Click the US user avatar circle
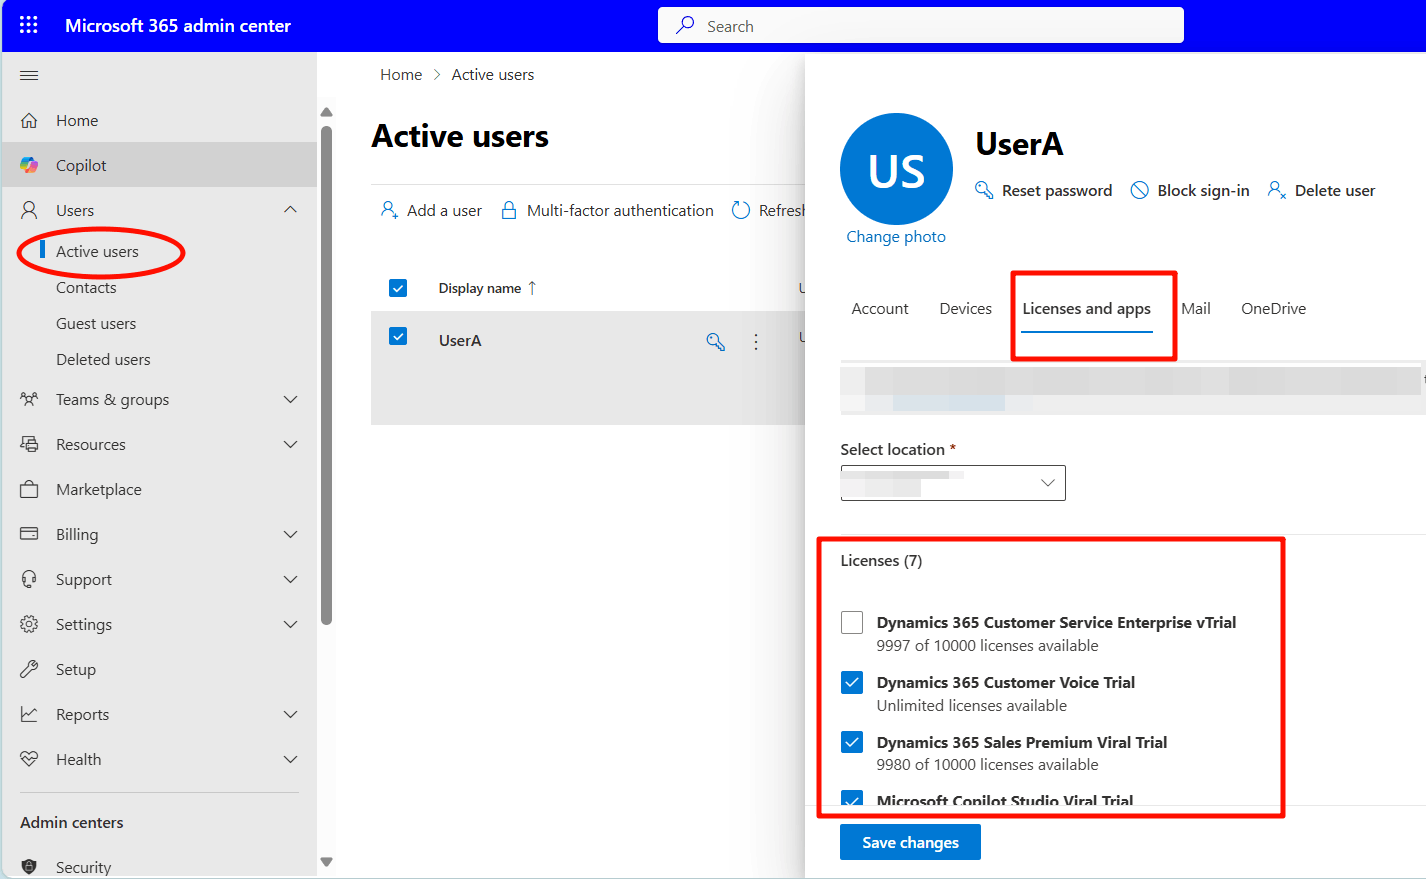The image size is (1426, 879). click(x=896, y=169)
